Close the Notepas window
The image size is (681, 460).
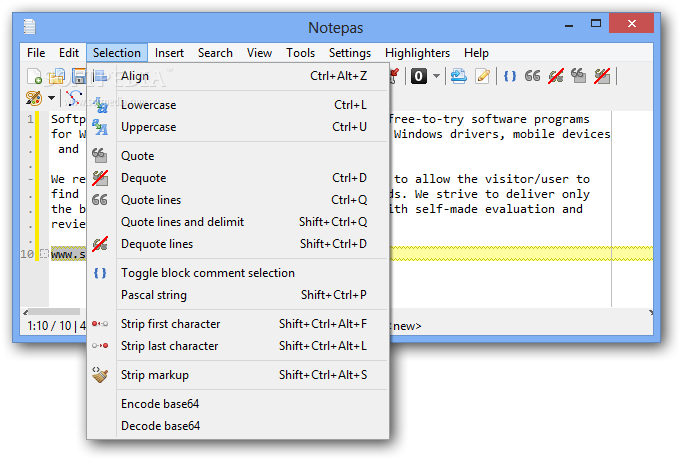pyautogui.click(x=631, y=23)
